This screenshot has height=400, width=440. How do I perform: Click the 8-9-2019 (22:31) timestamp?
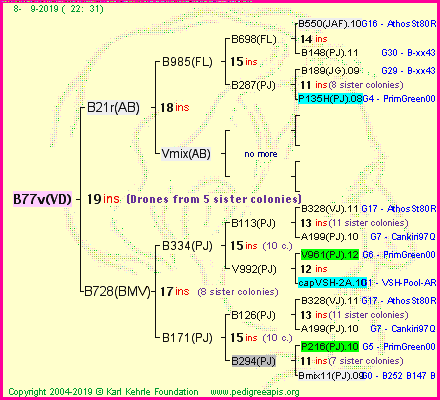(59, 8)
